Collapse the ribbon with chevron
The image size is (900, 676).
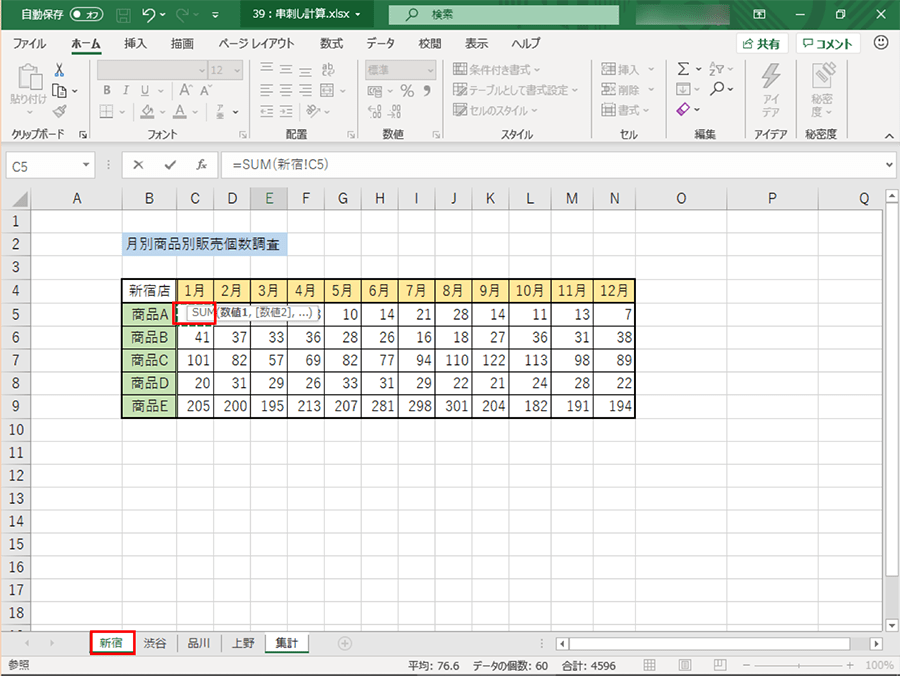click(x=889, y=136)
